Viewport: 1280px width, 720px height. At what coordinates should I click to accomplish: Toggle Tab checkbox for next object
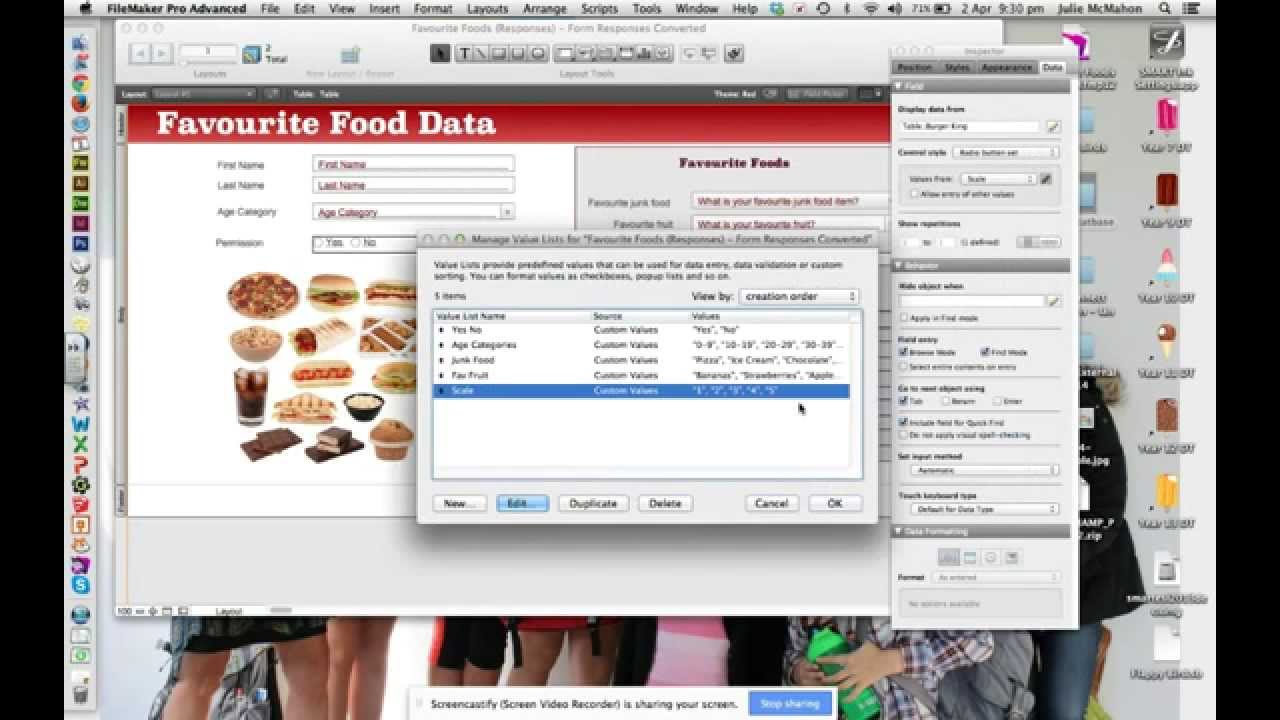point(904,401)
